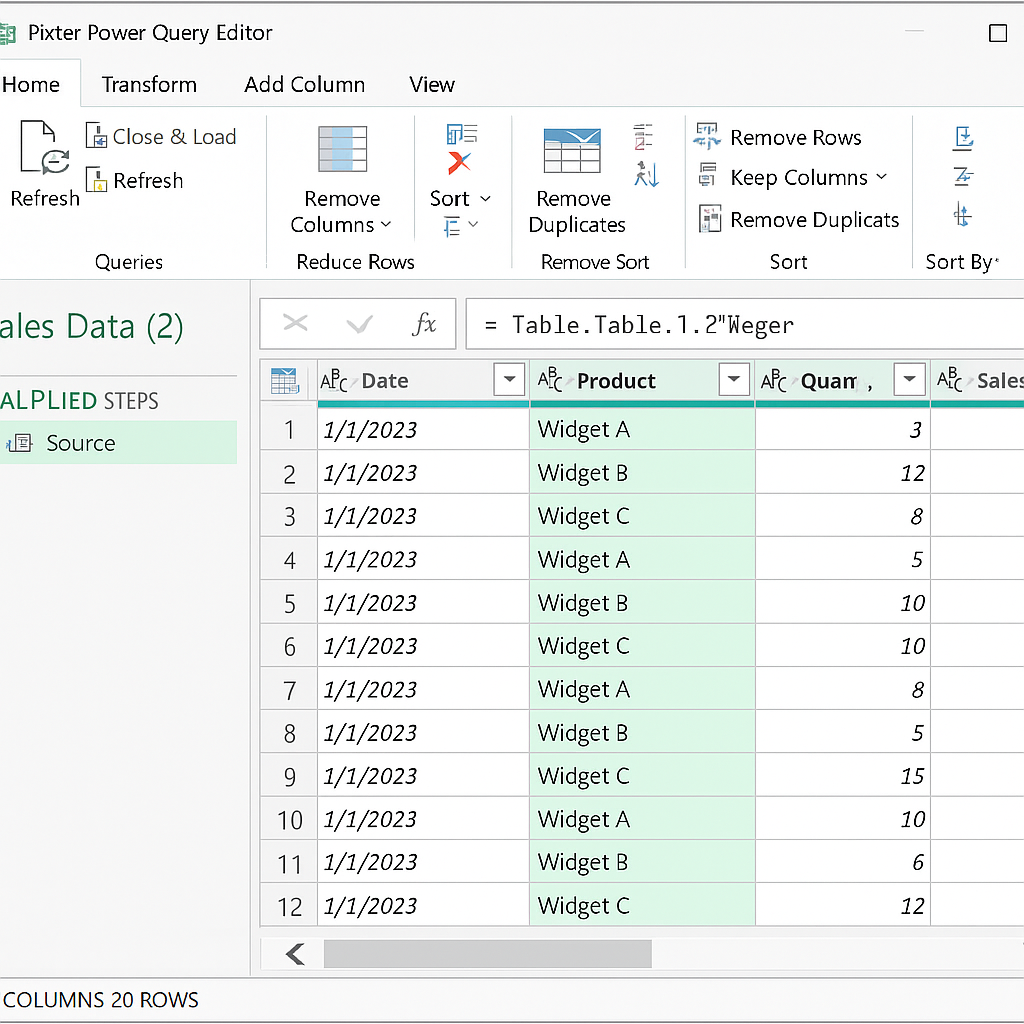
Task: Click the large Refresh preview icon
Action: pos(44,148)
